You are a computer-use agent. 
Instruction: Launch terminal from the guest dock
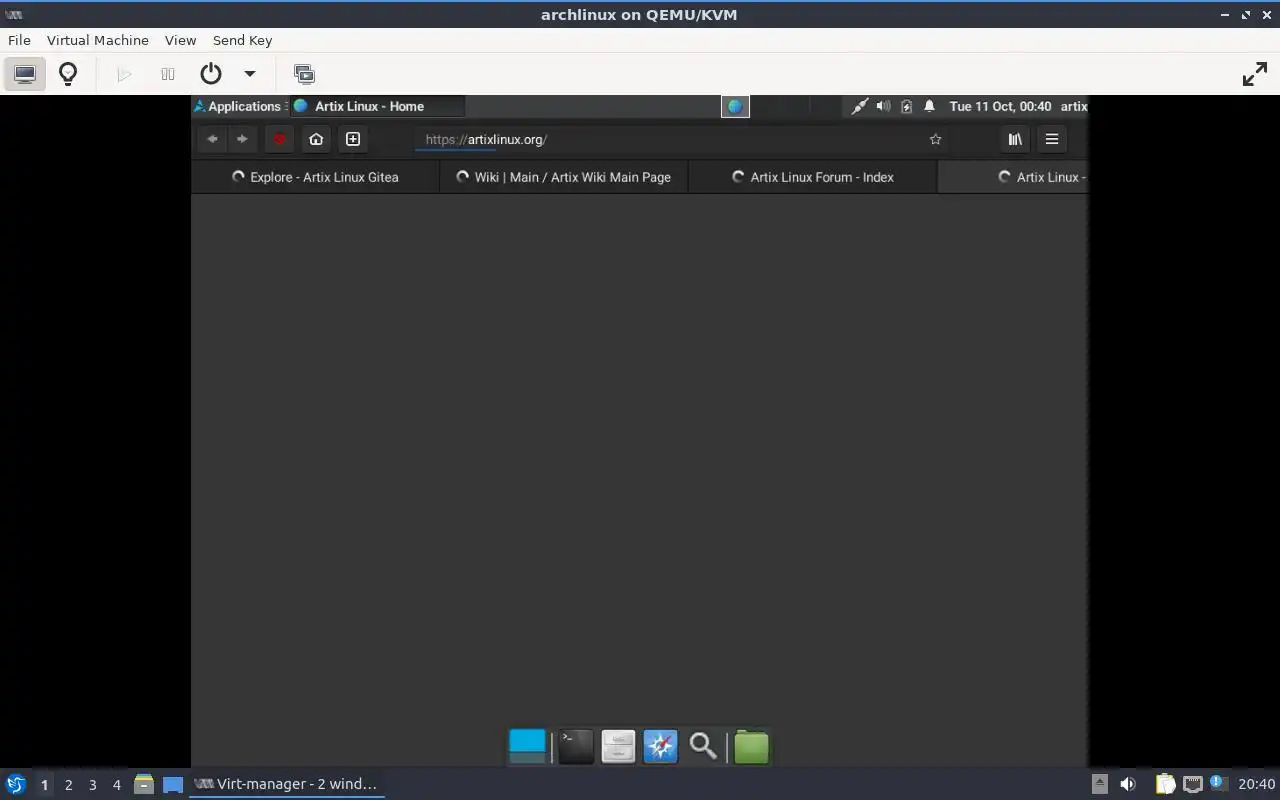tap(576, 746)
